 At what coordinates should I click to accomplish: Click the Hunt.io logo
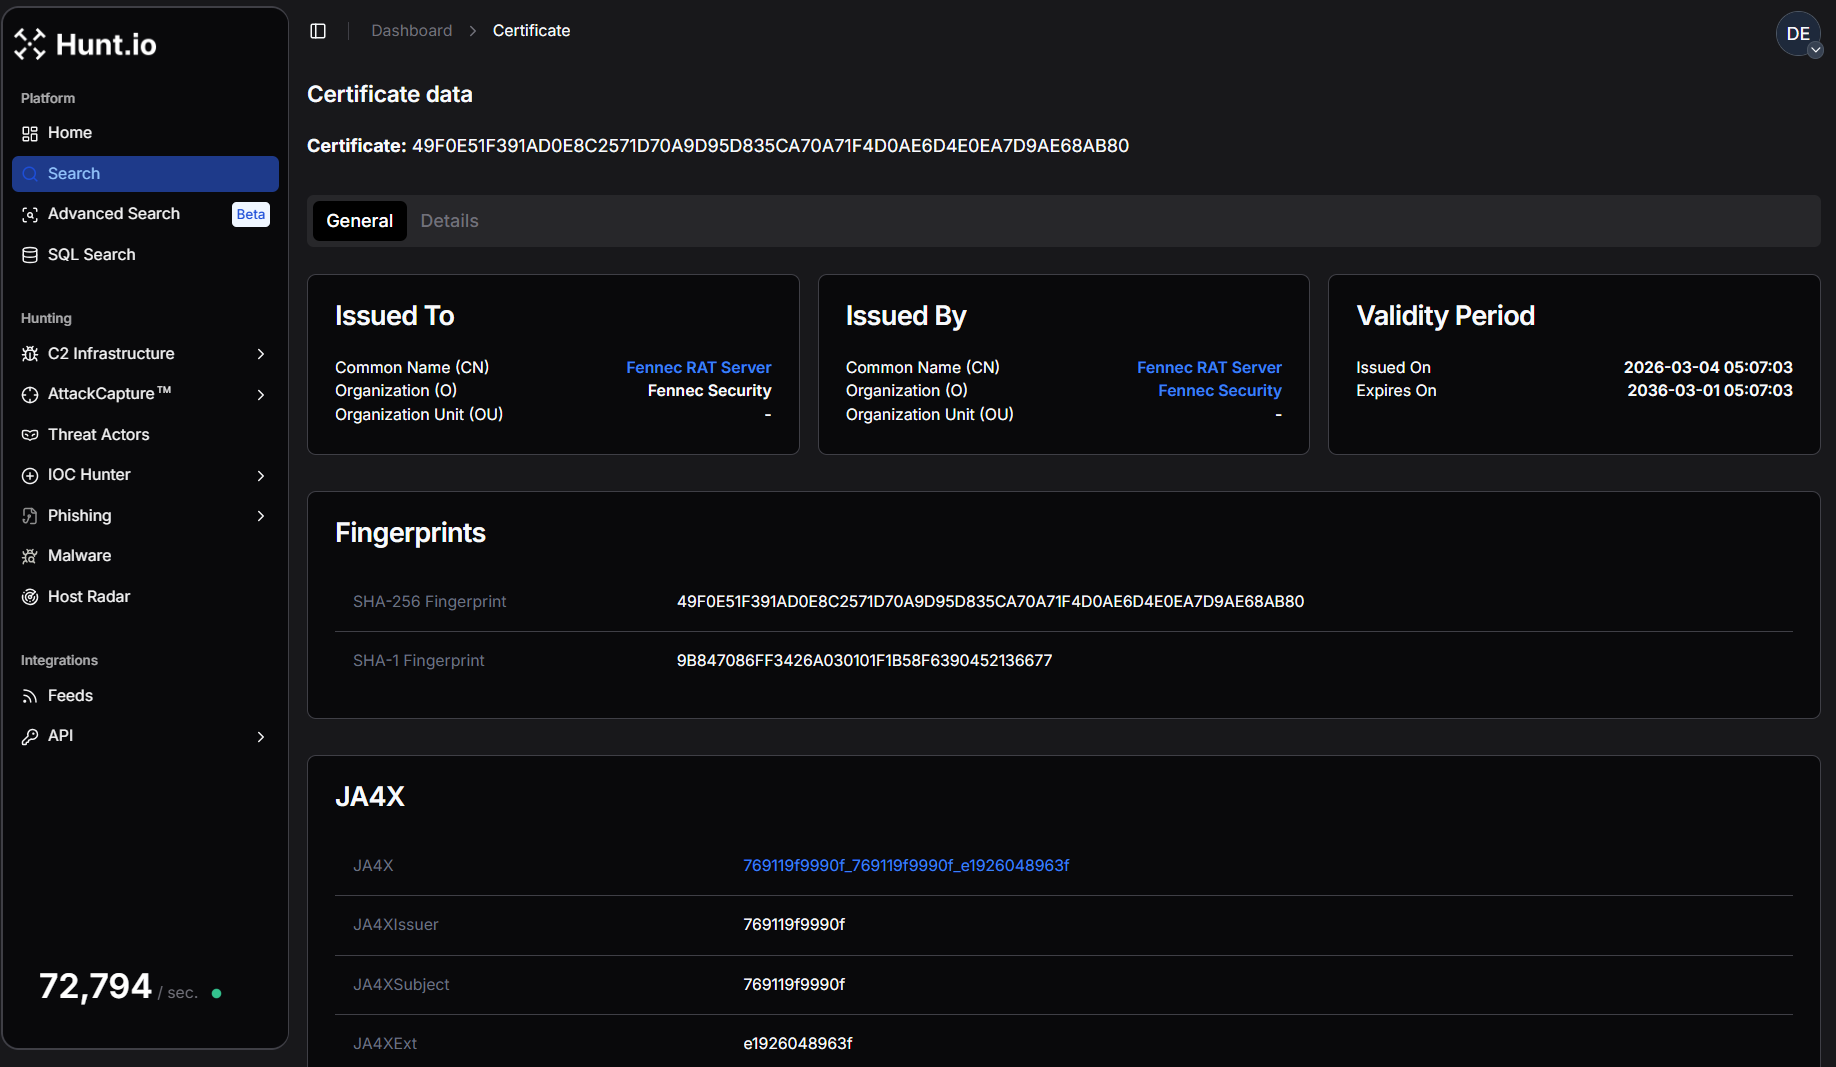86,44
